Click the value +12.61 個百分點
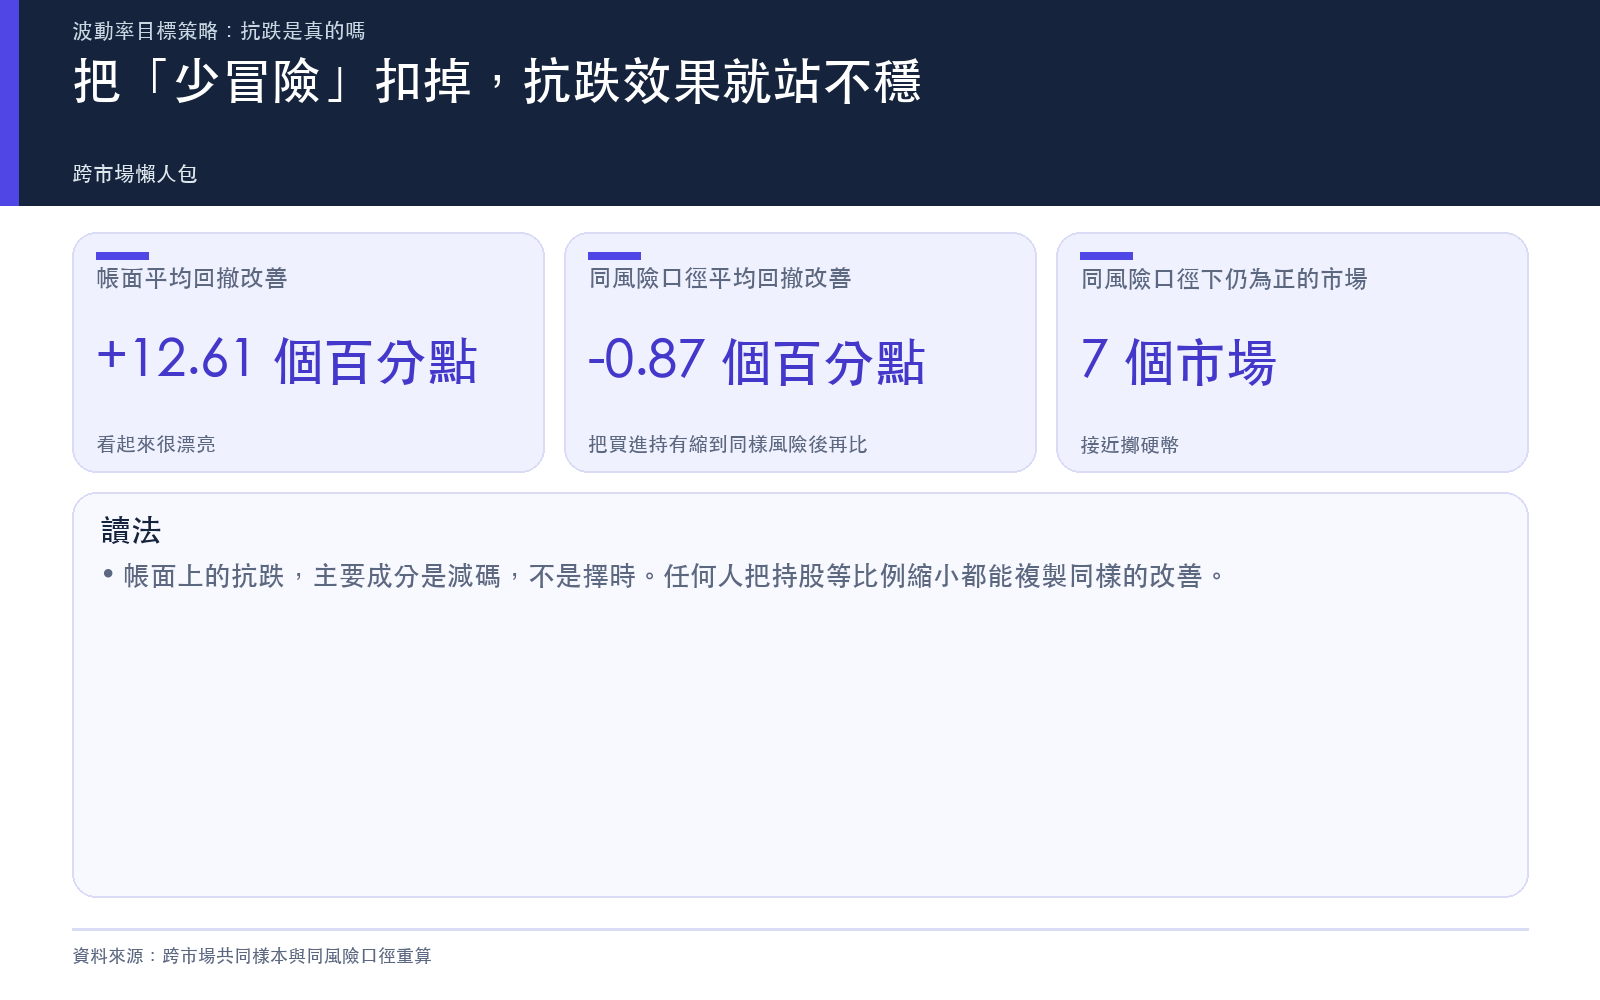This screenshot has height=1000, width=1600. [287, 361]
